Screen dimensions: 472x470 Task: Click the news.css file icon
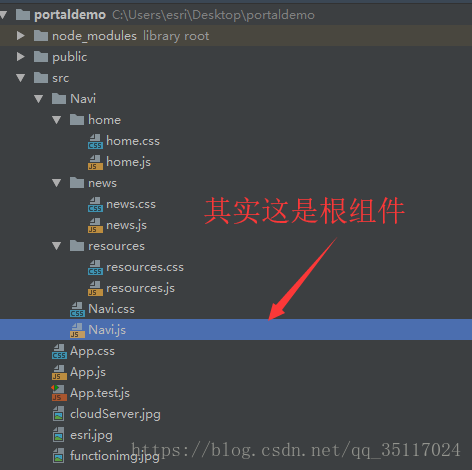[95, 204]
